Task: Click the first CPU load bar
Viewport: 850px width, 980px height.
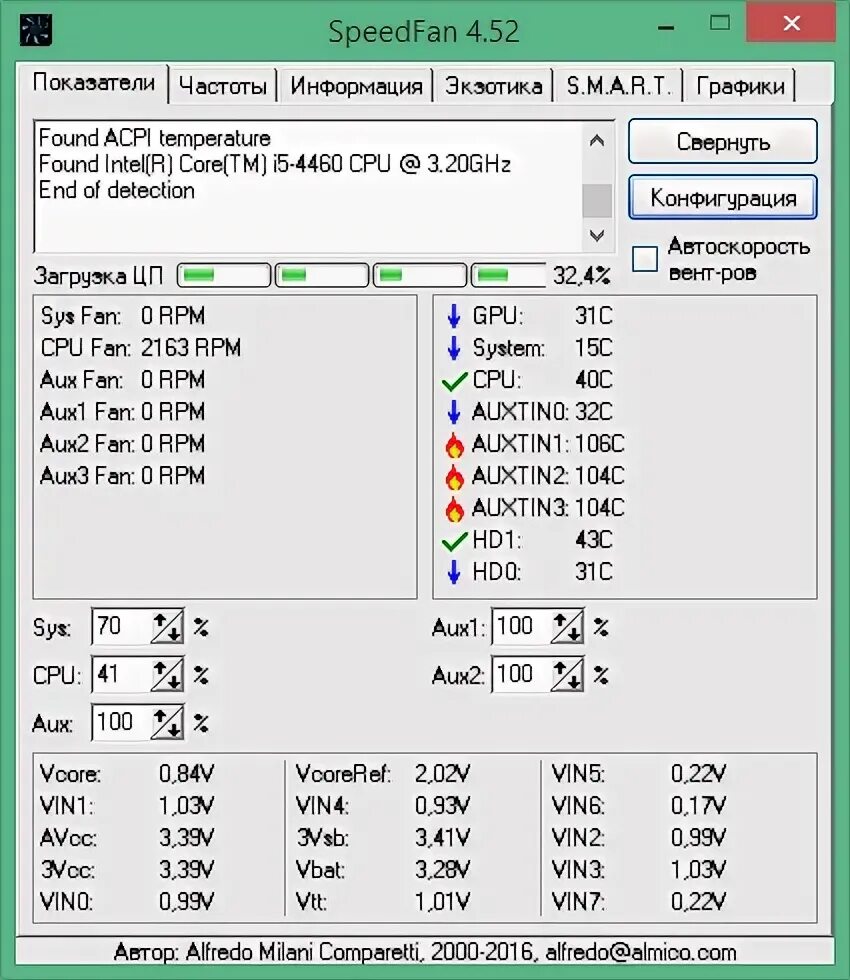Action: click(224, 275)
